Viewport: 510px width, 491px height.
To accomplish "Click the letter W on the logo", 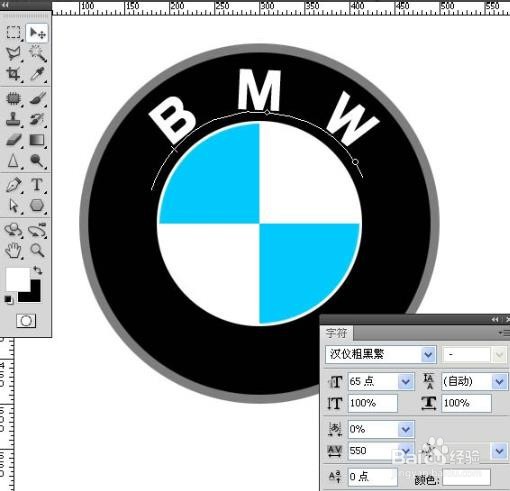I will point(353,118).
